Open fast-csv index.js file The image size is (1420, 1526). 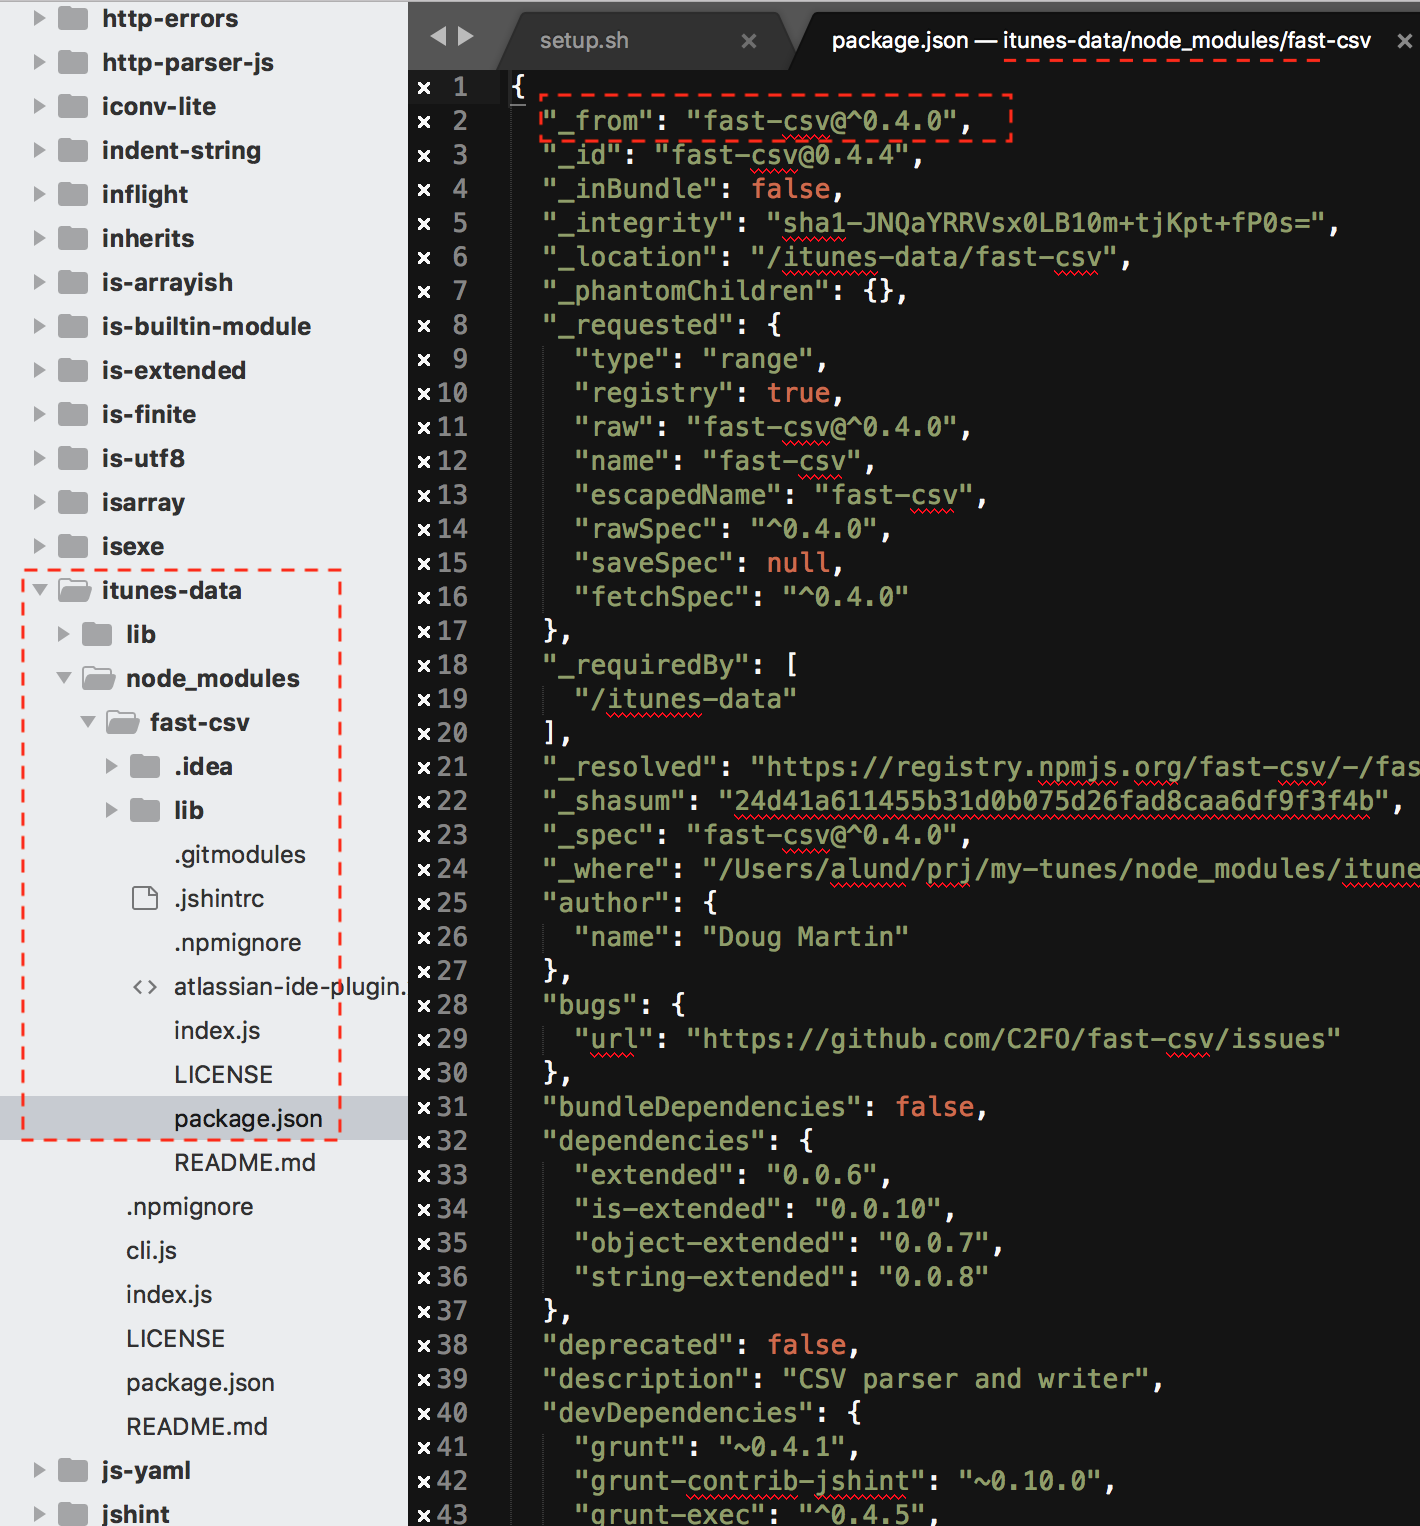[217, 1031]
